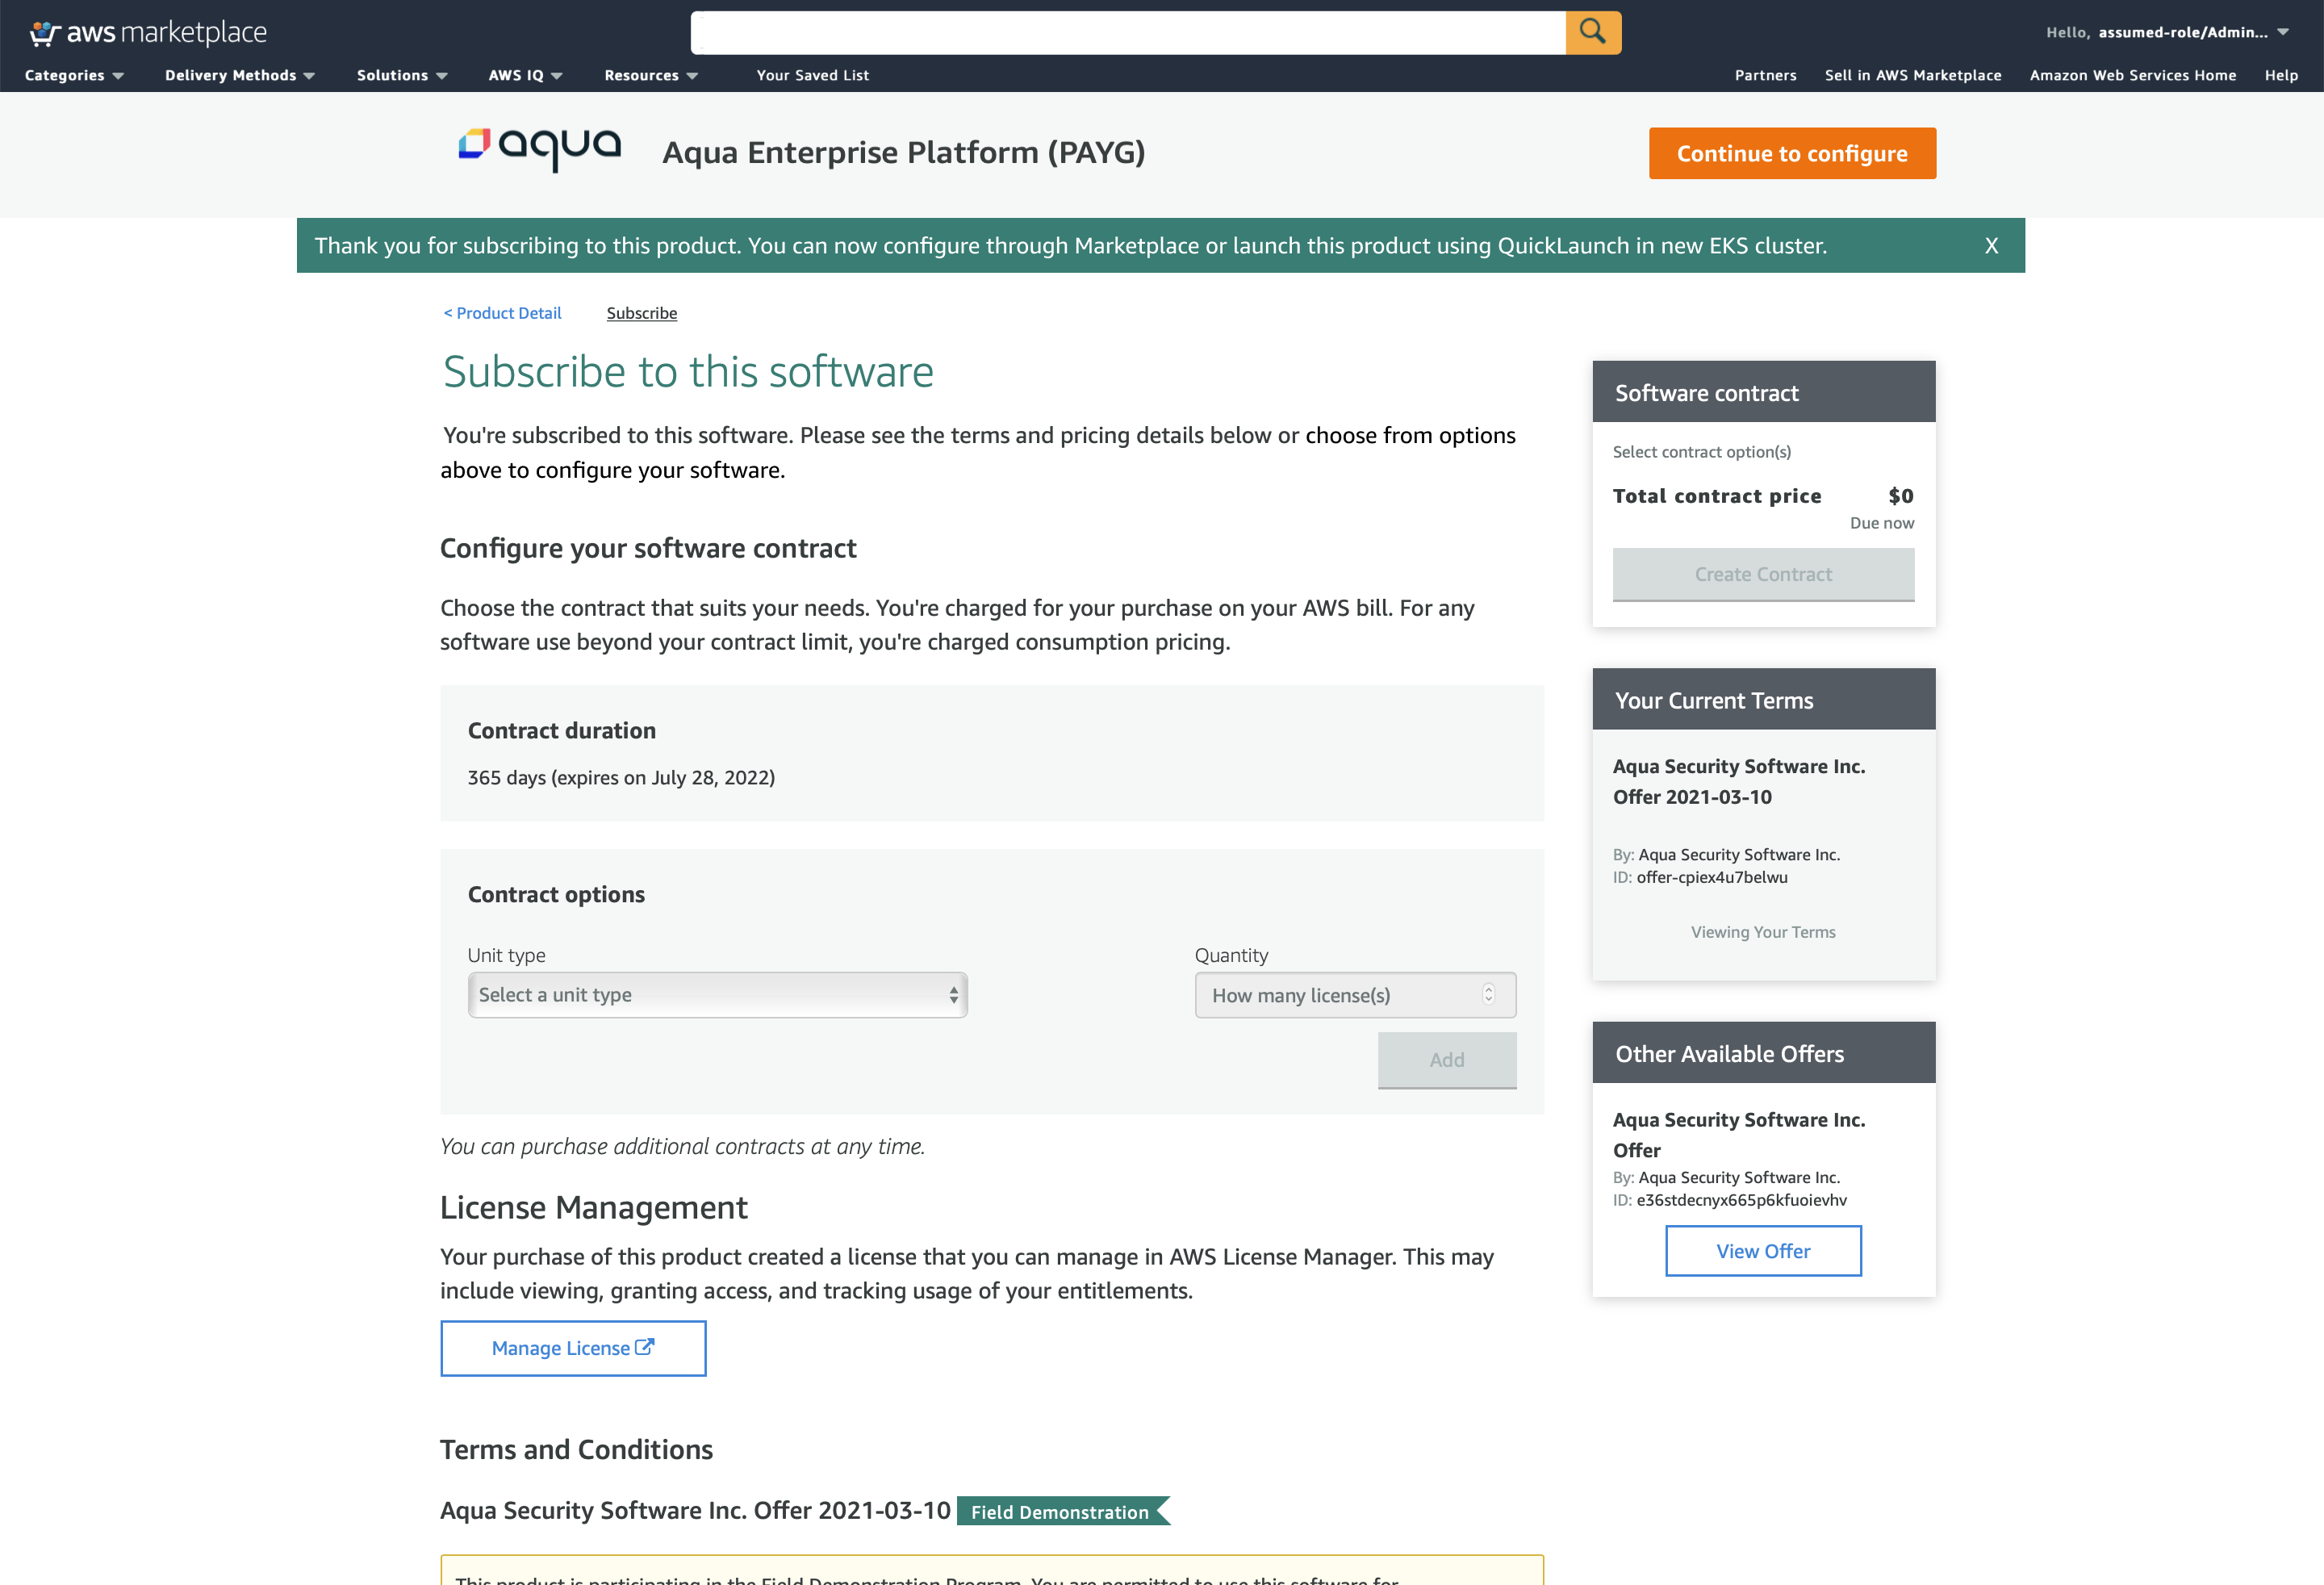This screenshot has width=2324, height=1585.
Task: Click the Aqua company logo
Action: 539,150
